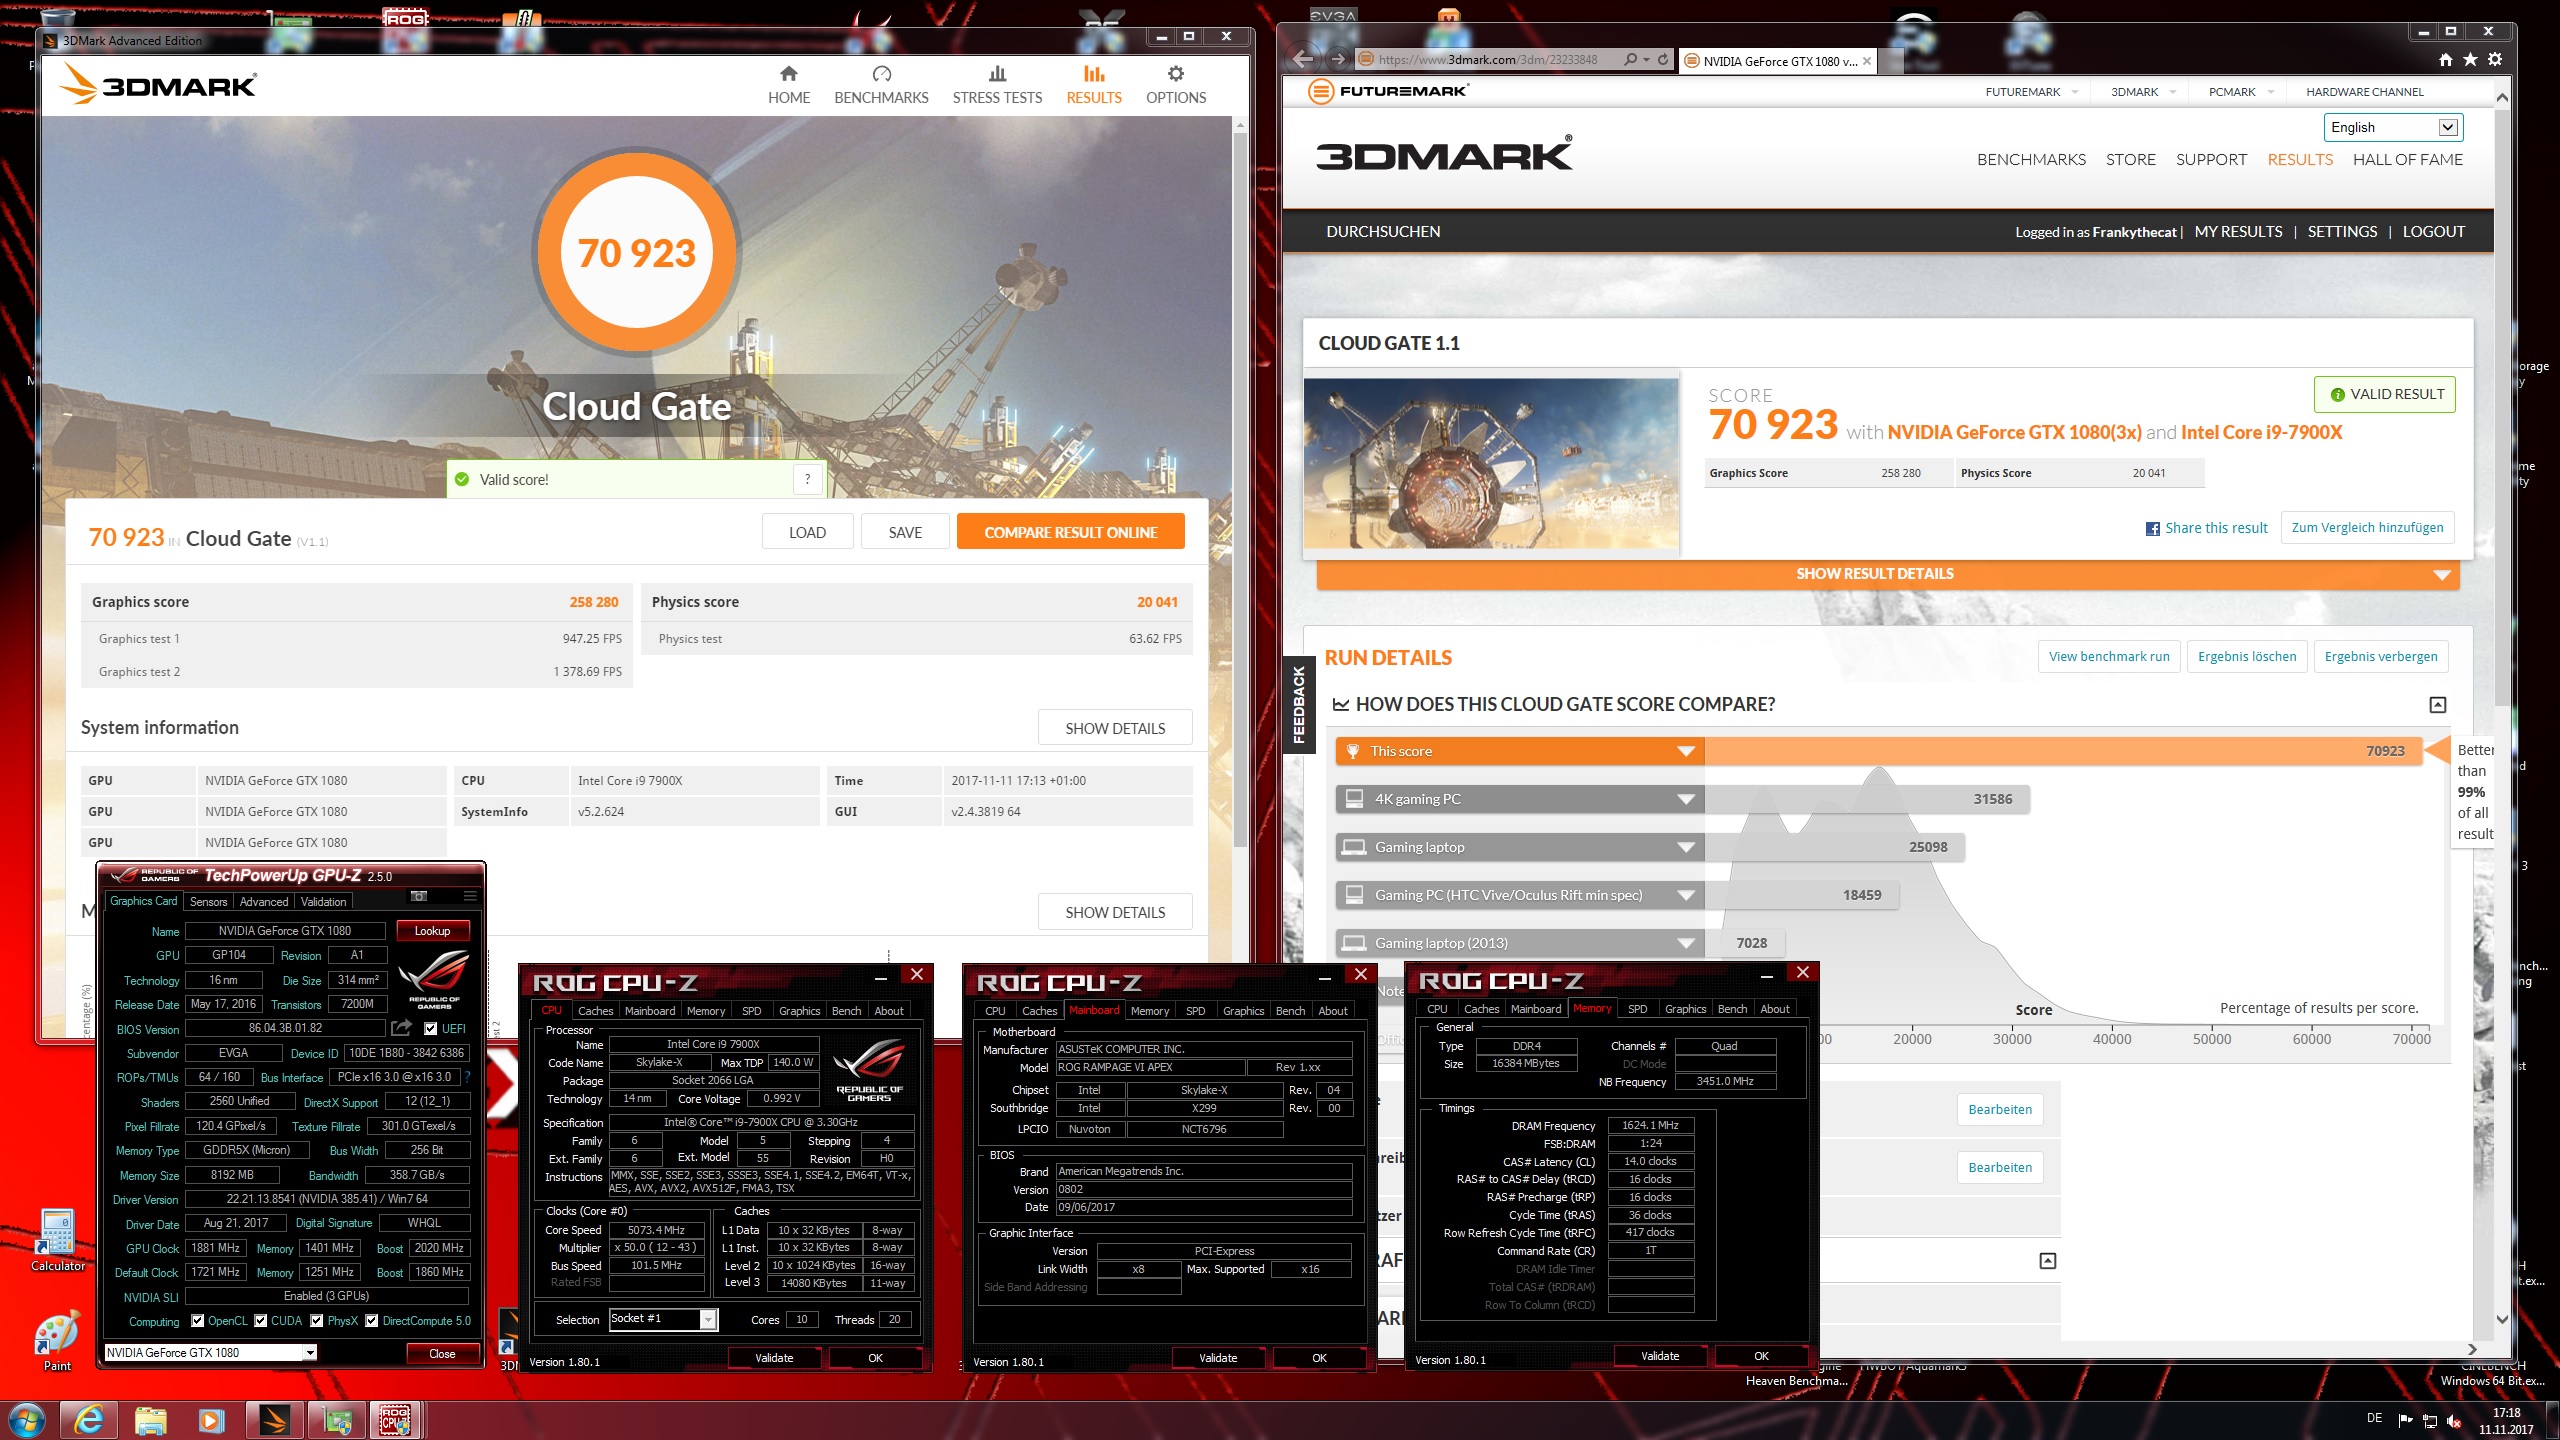Expand Gaming PC HTC Vive/Oculus Rift dropdown
The image size is (2560, 1440).
pos(1685,895)
